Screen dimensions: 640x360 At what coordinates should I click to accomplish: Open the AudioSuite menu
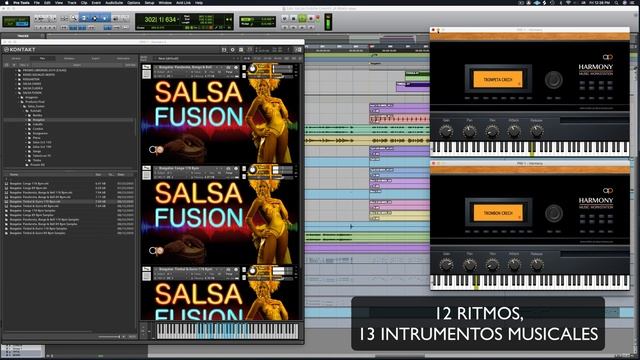114,2
